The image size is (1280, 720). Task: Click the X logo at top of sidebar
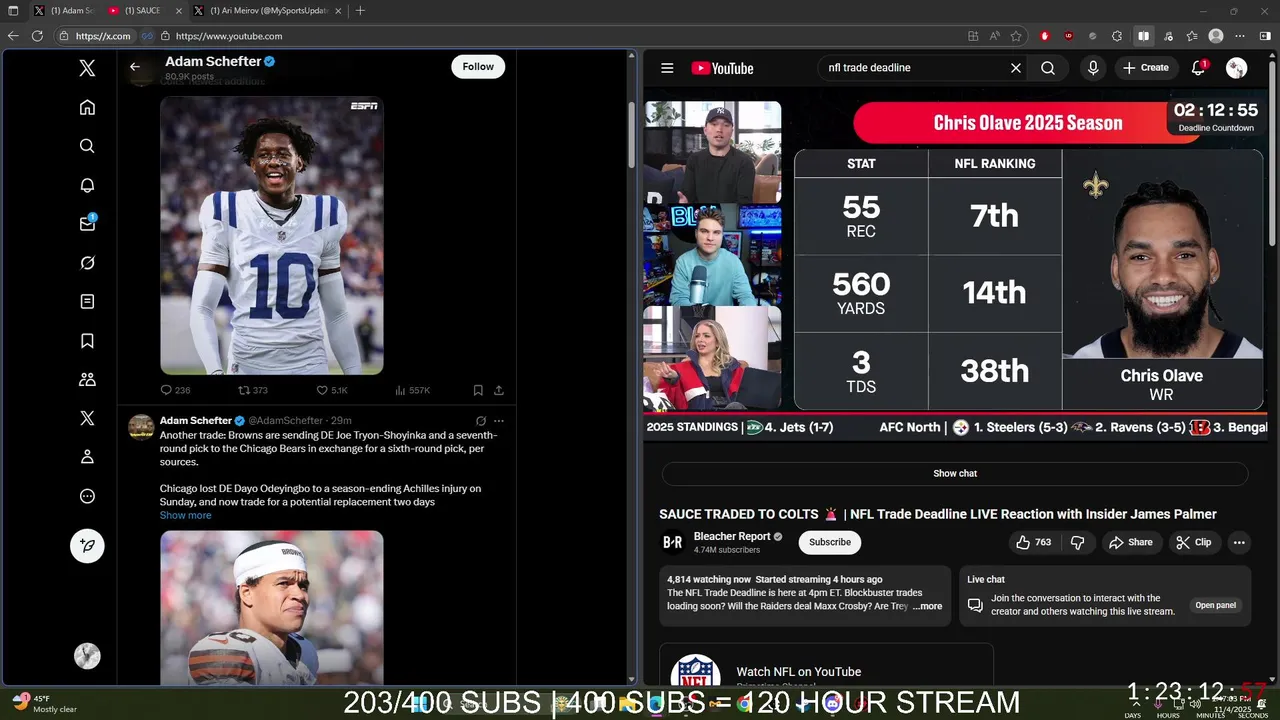87,68
